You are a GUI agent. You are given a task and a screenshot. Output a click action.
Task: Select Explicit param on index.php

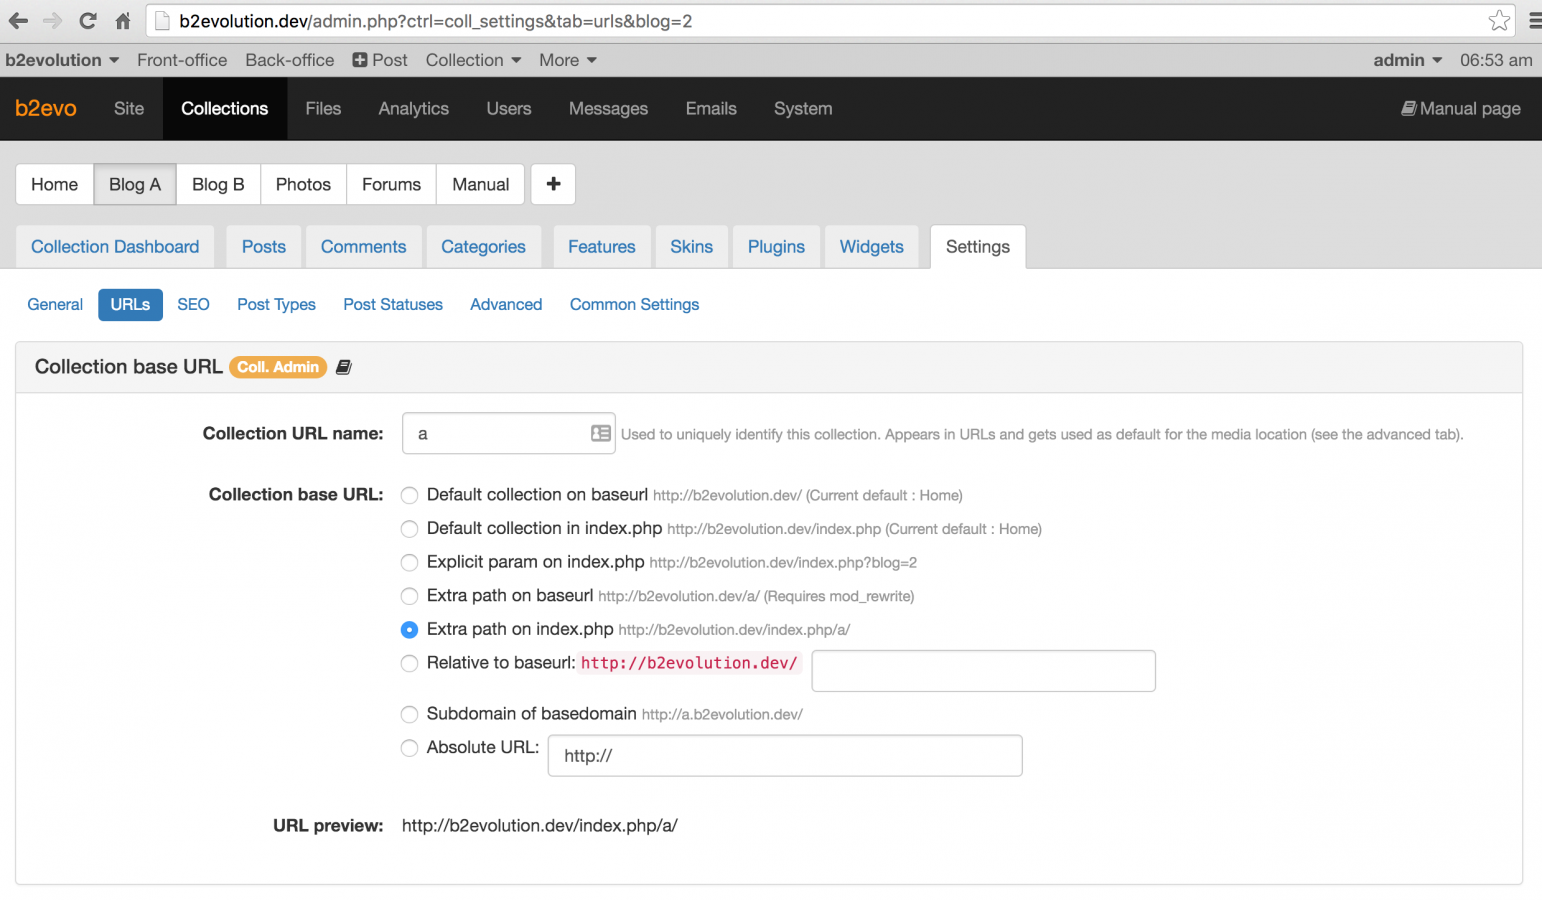409,562
